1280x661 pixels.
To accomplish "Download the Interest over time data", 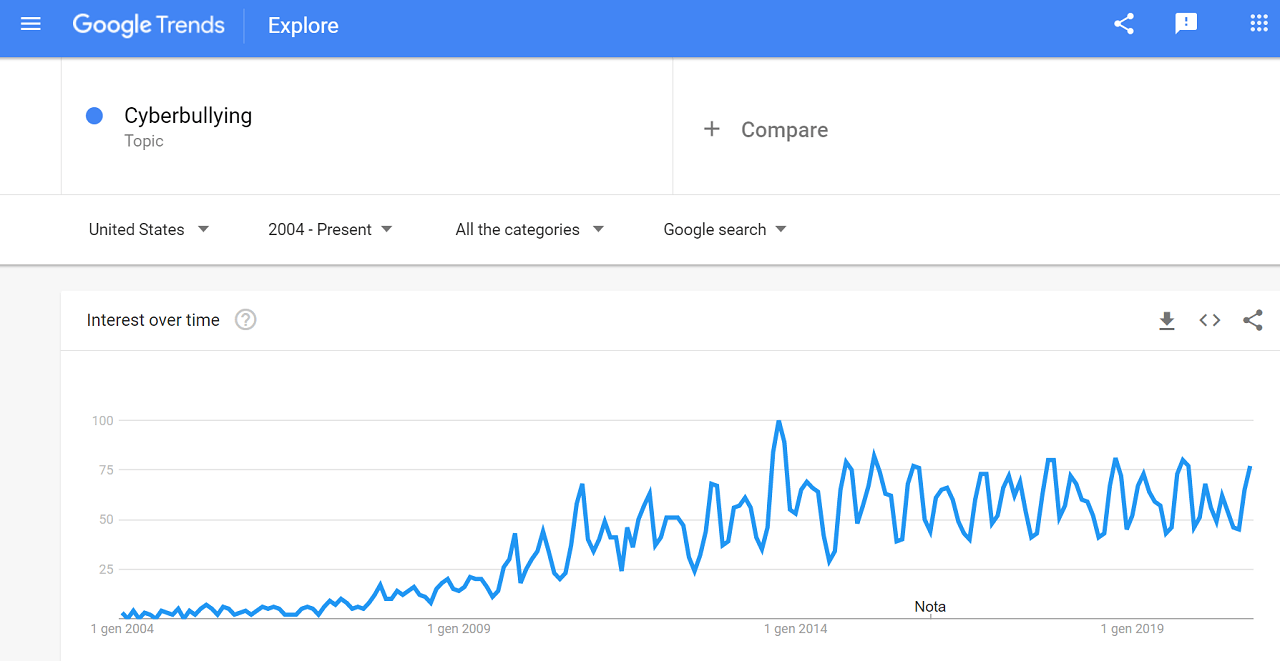I will pos(1167,320).
